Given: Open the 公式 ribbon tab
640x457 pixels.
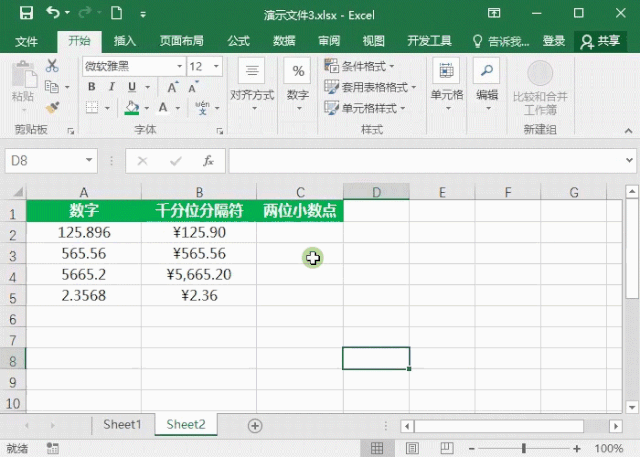Looking at the screenshot, I should click(238, 41).
